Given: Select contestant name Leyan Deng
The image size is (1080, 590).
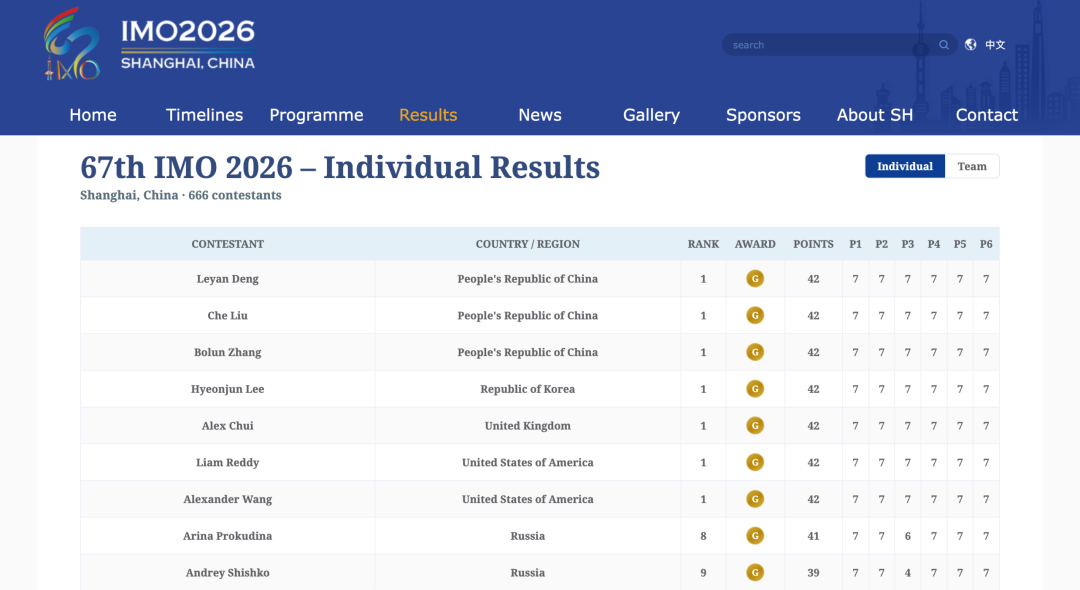Looking at the screenshot, I should 227,279.
